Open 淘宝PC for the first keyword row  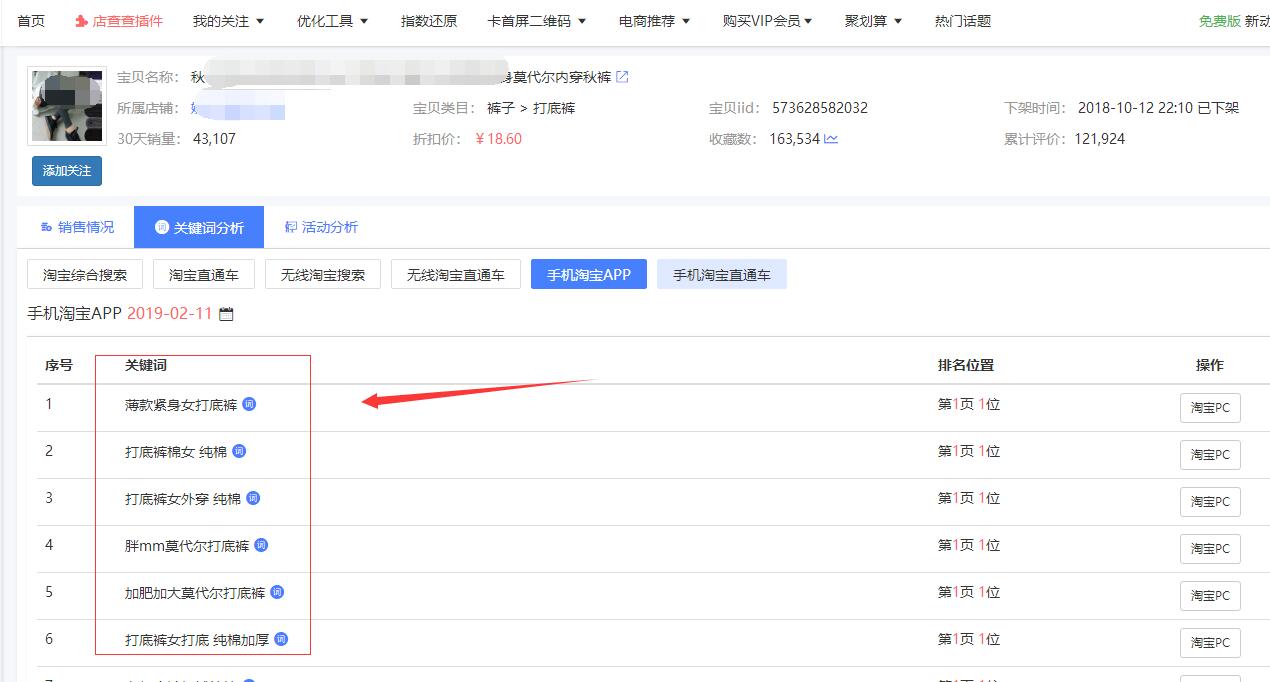1210,407
